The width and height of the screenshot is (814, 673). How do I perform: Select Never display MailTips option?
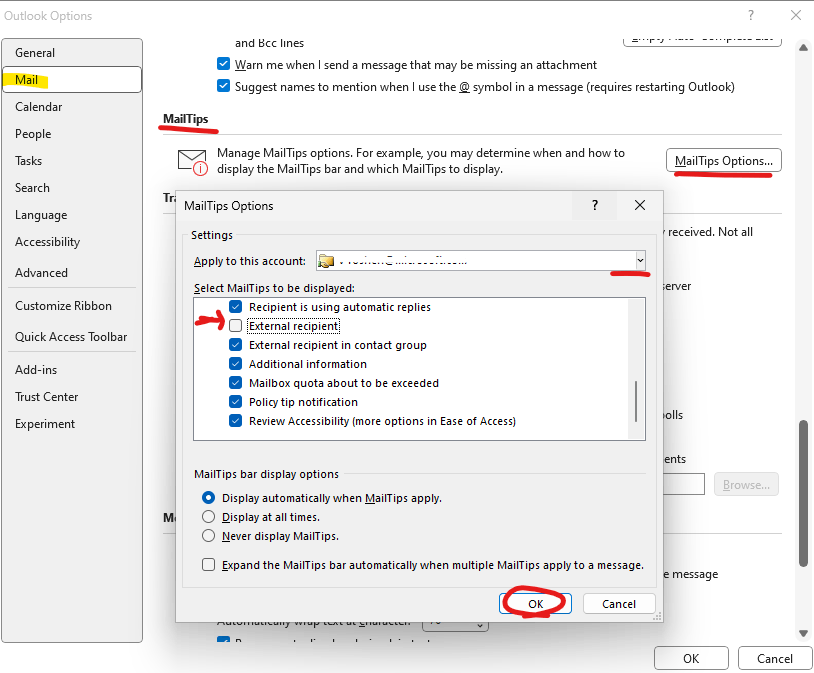(x=208, y=535)
